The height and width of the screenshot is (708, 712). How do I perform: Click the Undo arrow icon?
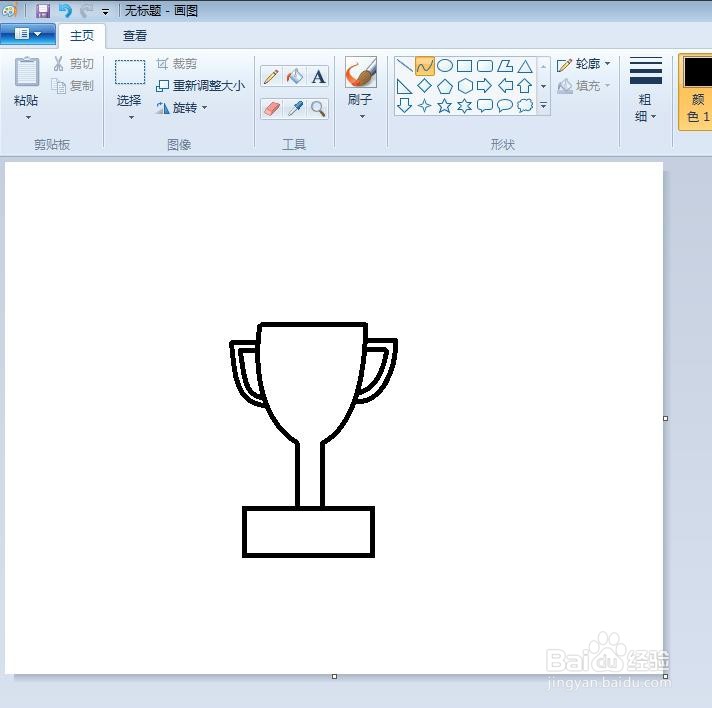point(65,10)
